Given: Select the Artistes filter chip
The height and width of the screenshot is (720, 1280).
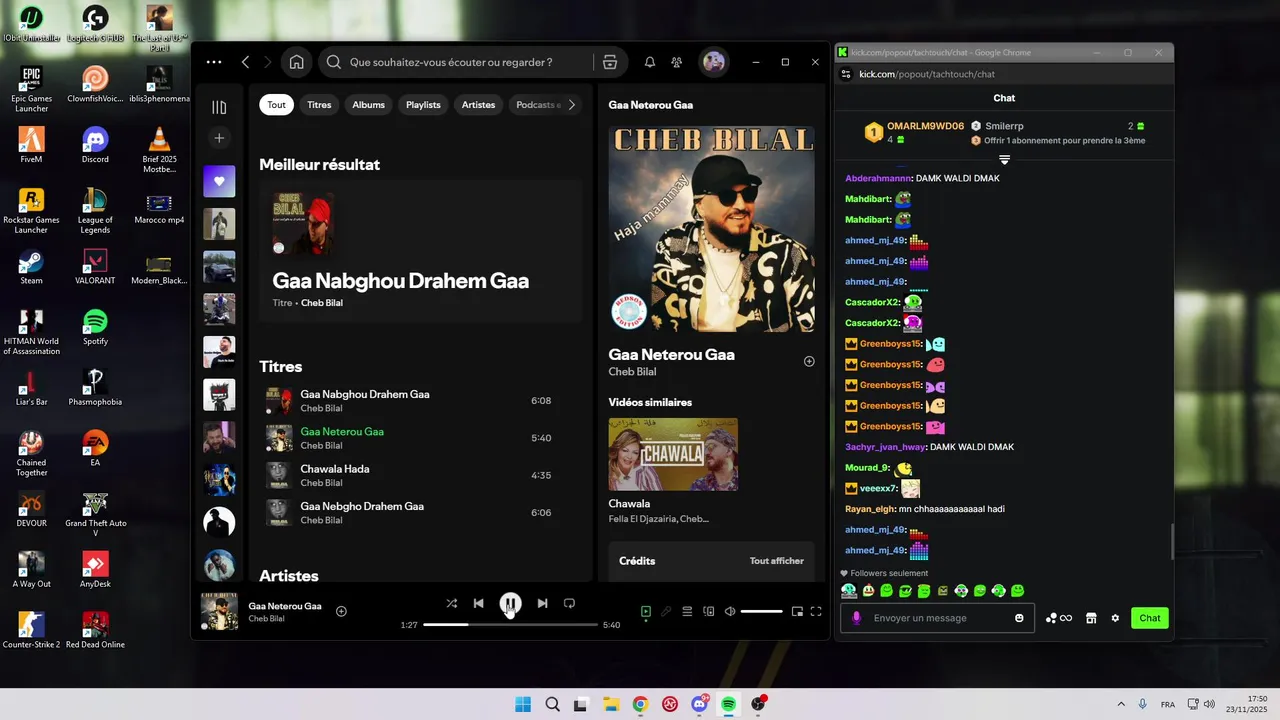Looking at the screenshot, I should [x=478, y=104].
